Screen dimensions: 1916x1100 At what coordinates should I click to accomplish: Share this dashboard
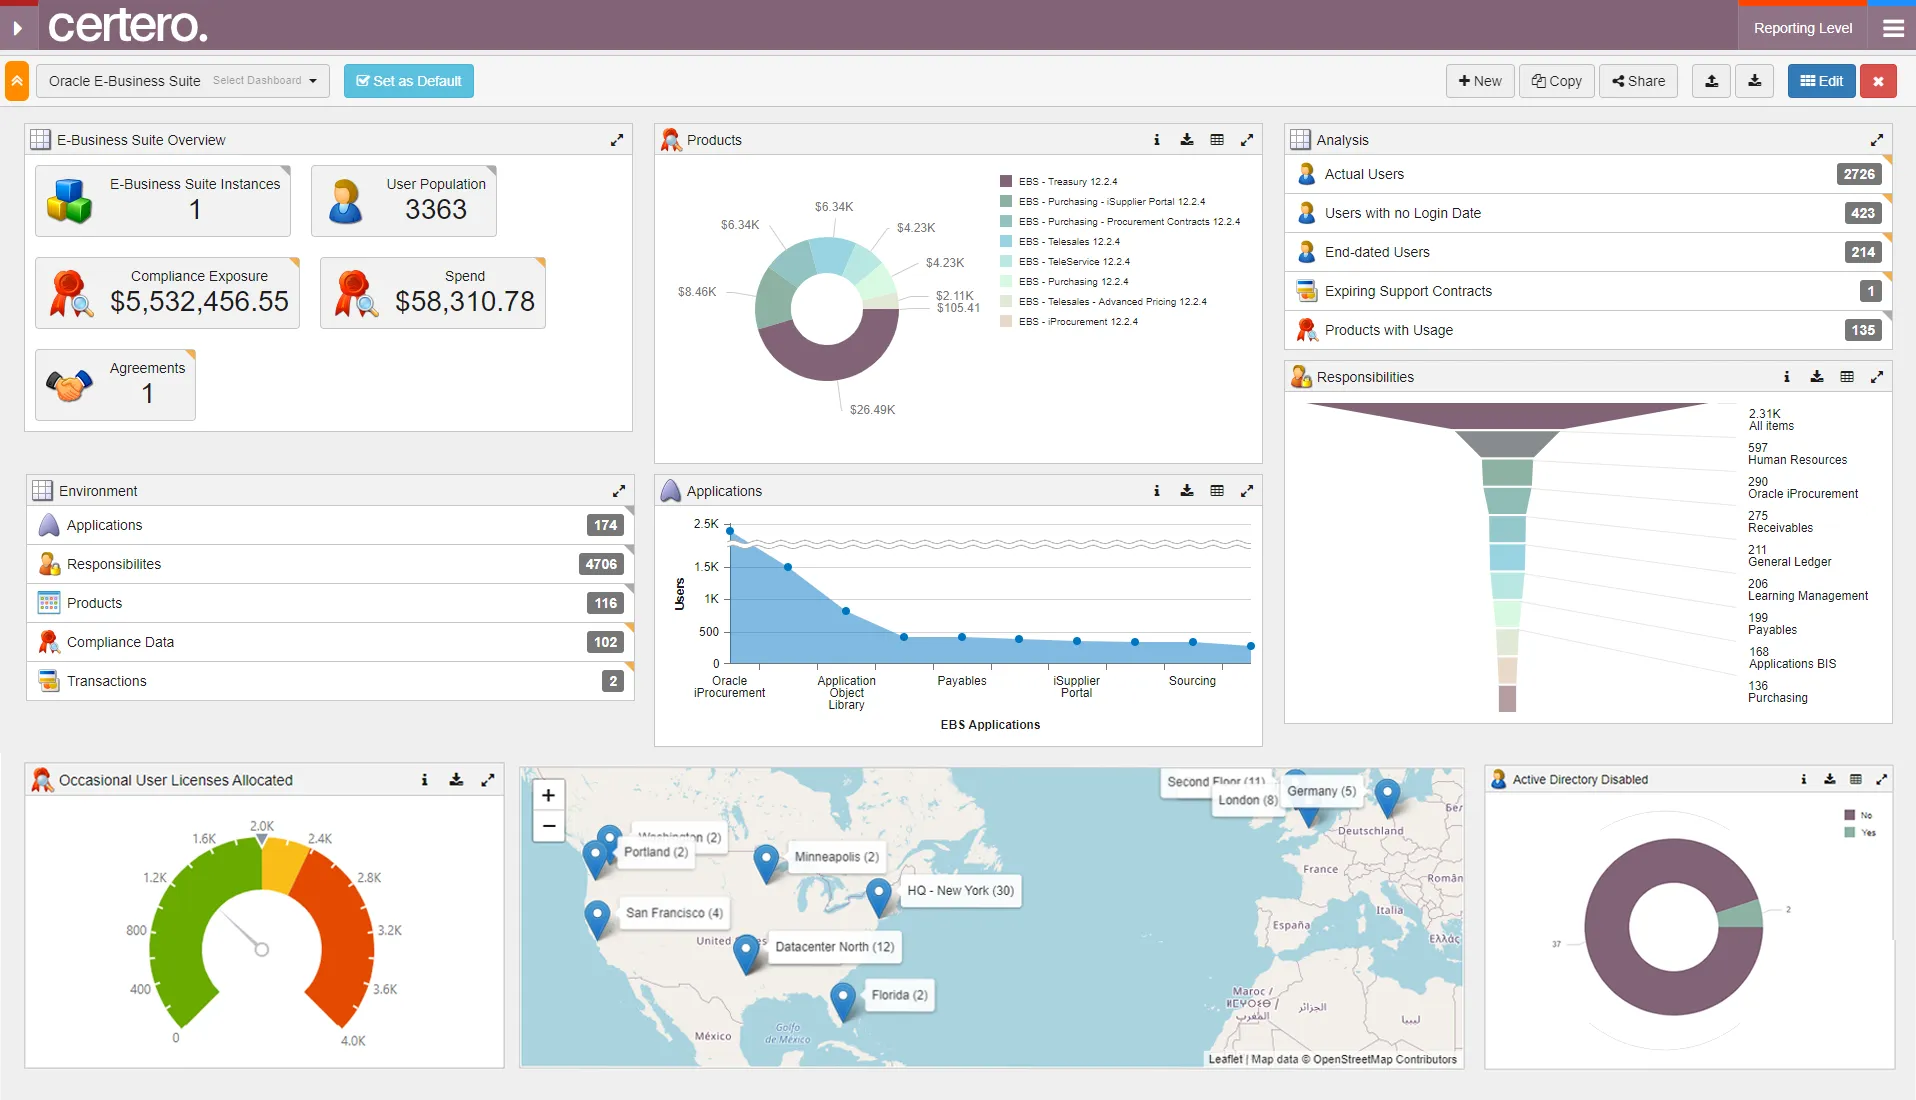pos(1639,81)
